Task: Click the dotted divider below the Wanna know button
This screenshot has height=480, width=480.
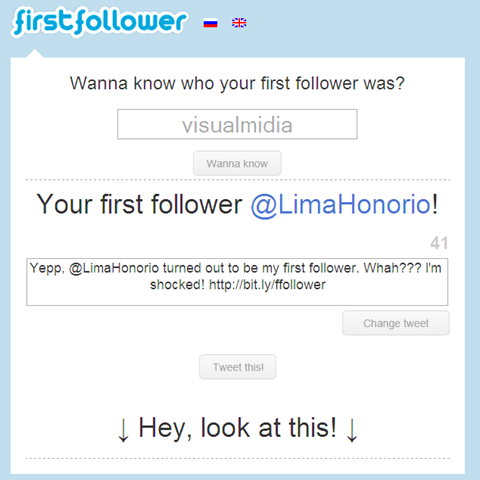Action: 237,180
